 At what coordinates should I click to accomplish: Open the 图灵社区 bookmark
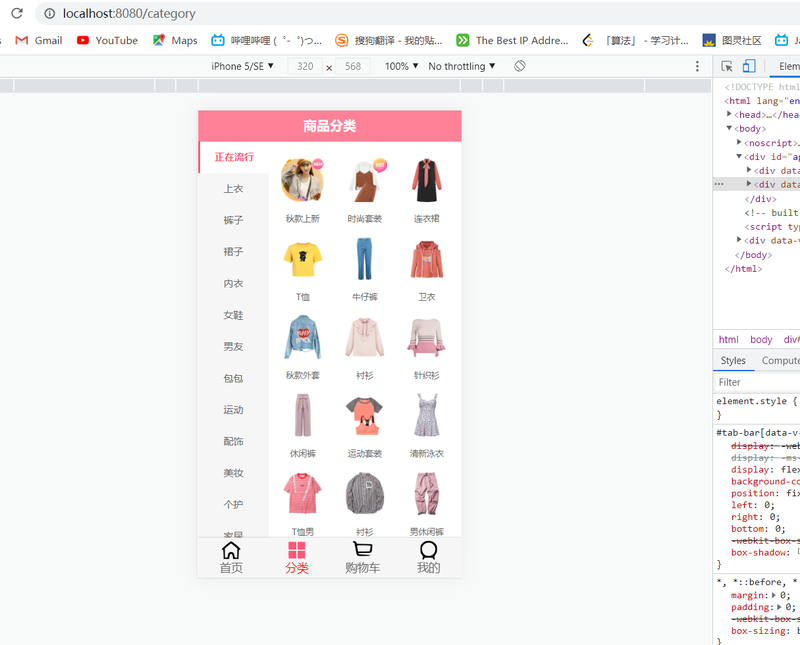732,40
